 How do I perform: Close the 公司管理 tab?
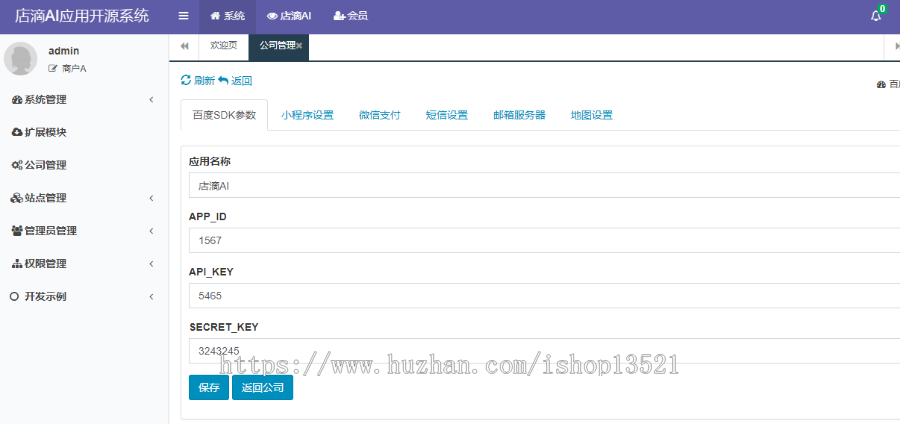[x=299, y=46]
